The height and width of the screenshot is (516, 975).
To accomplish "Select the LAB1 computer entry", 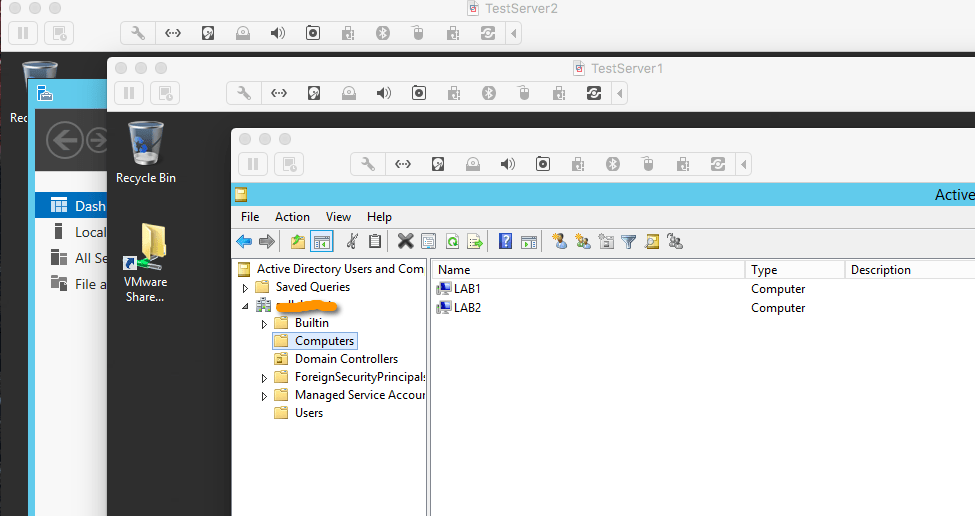I will click(x=467, y=289).
